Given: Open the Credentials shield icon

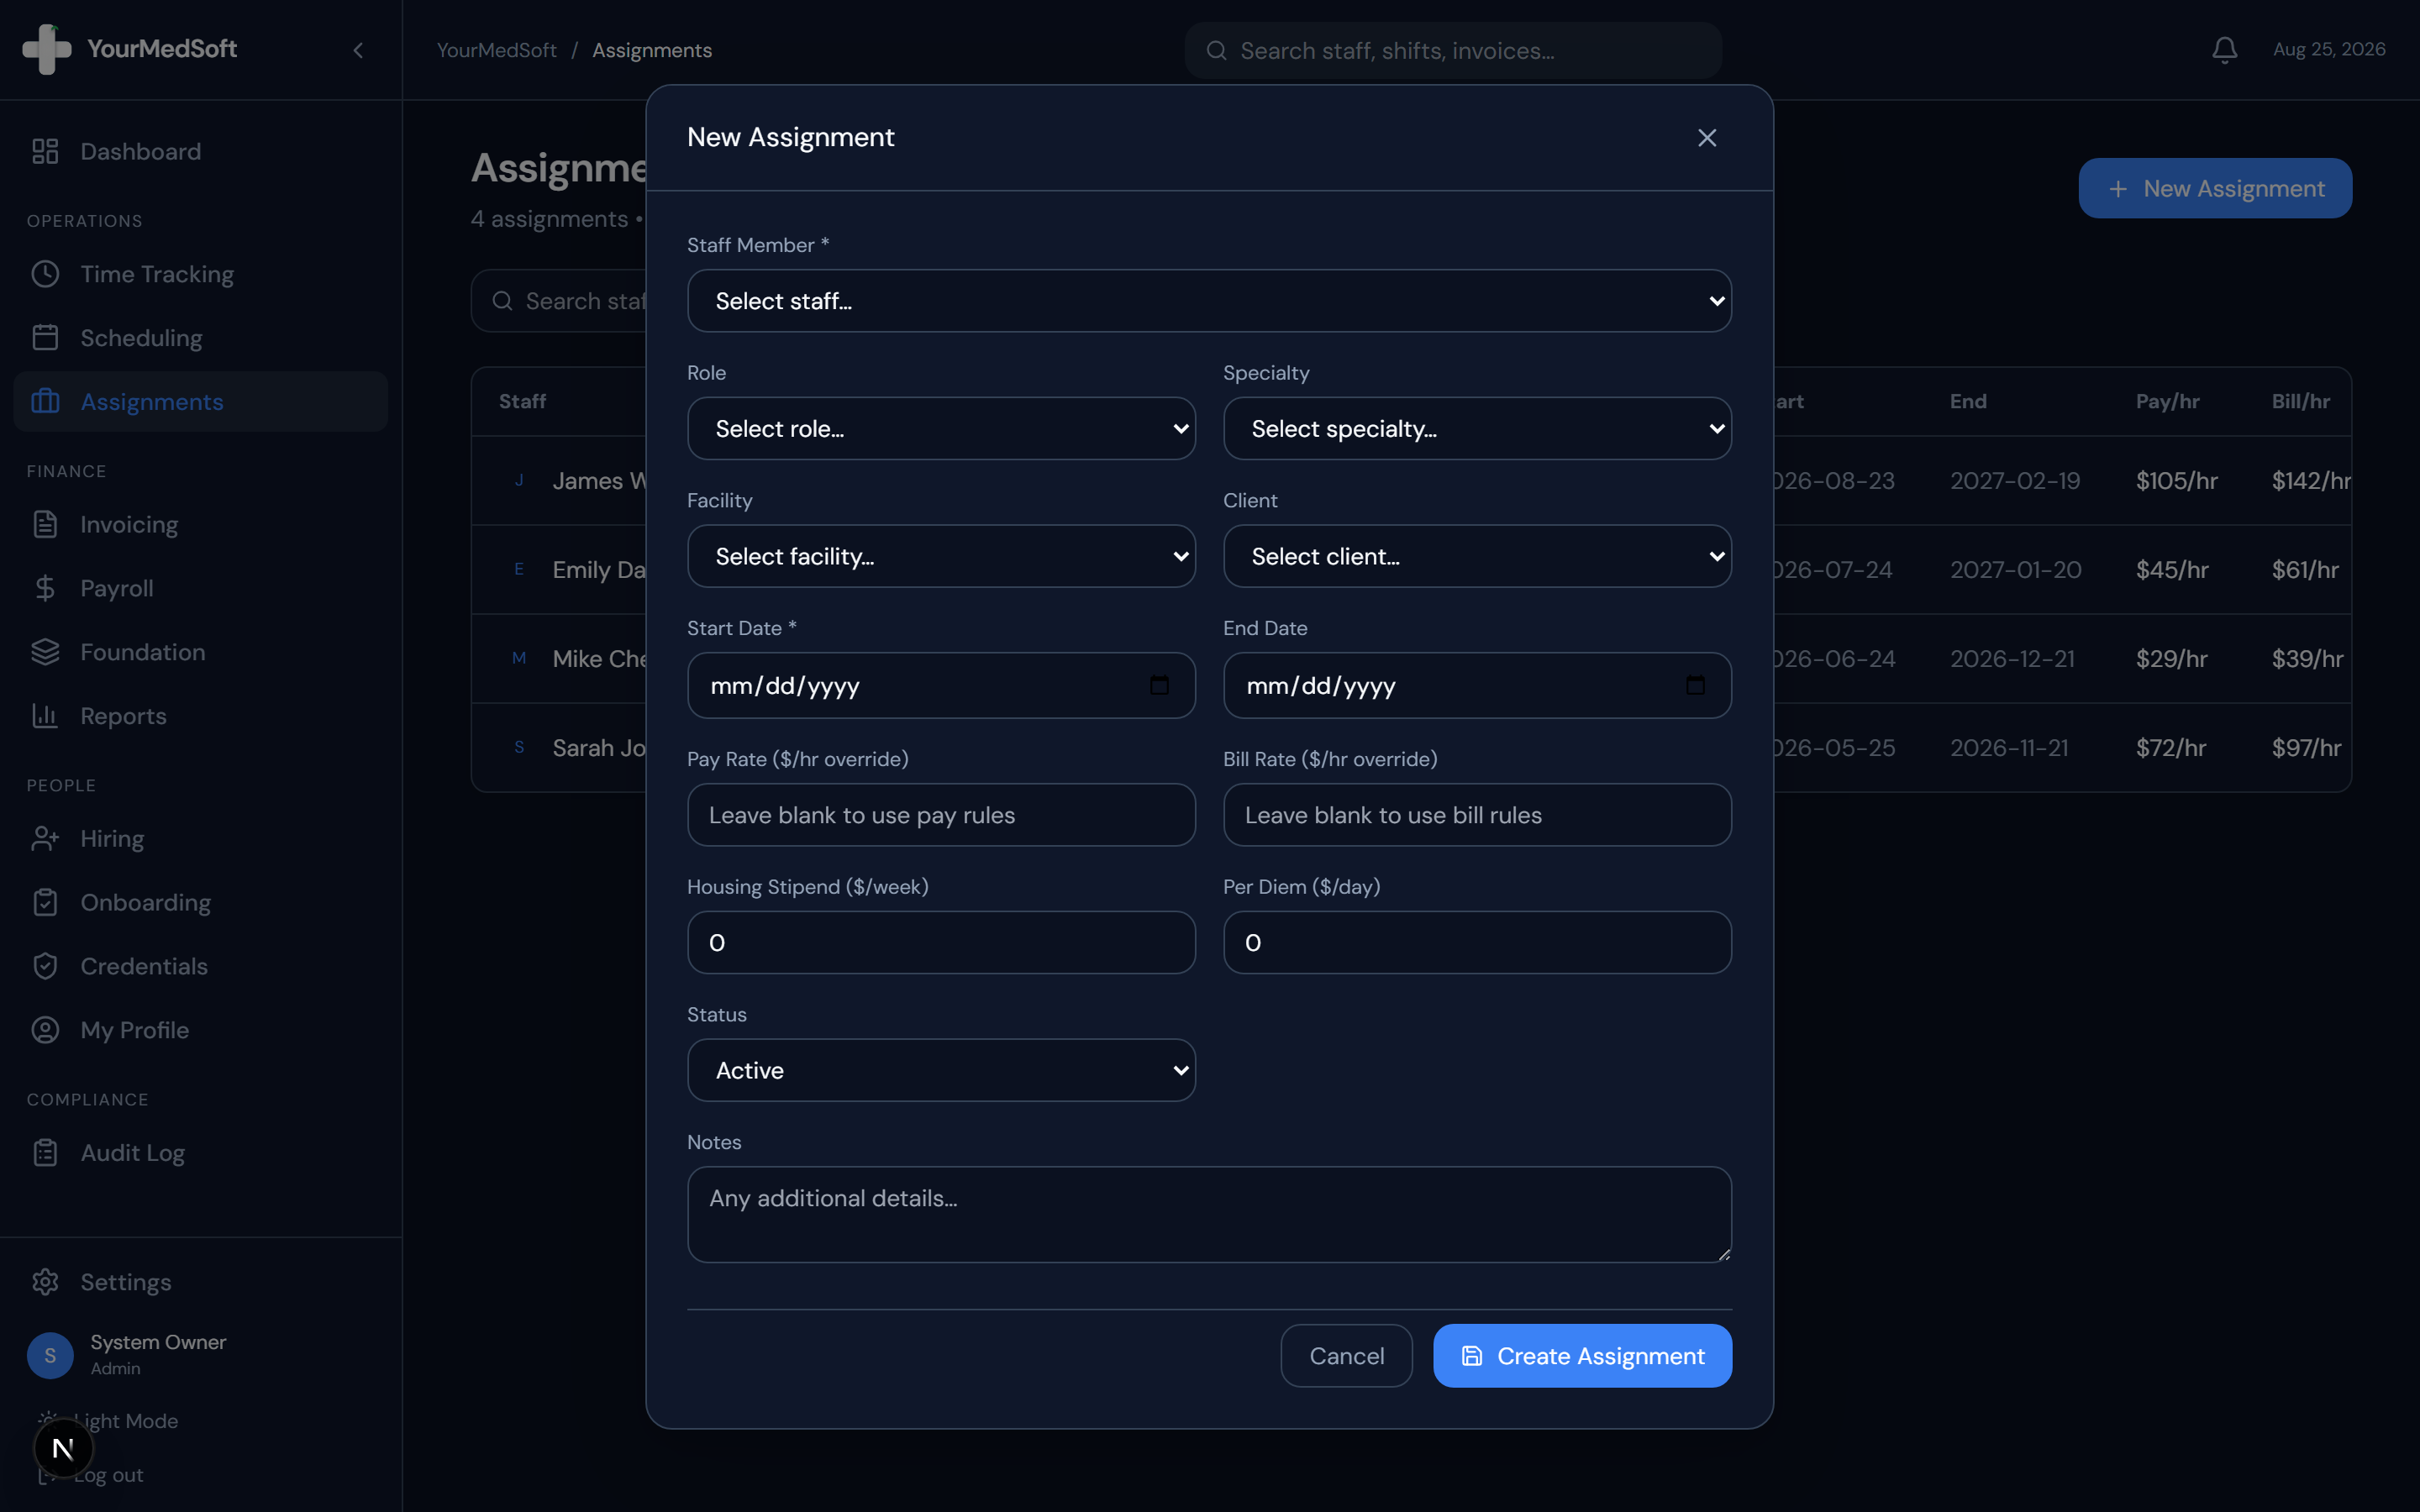Looking at the screenshot, I should [x=45, y=966].
